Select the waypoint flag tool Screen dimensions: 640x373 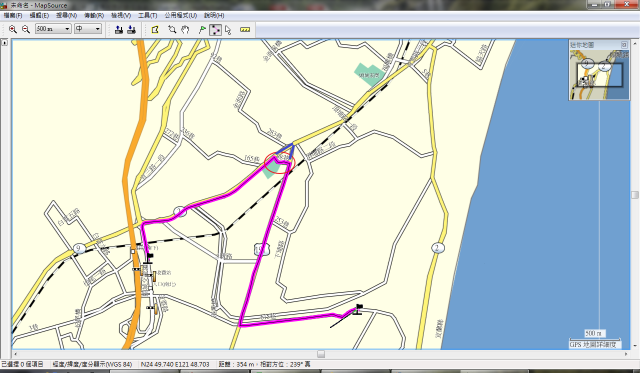click(x=202, y=29)
